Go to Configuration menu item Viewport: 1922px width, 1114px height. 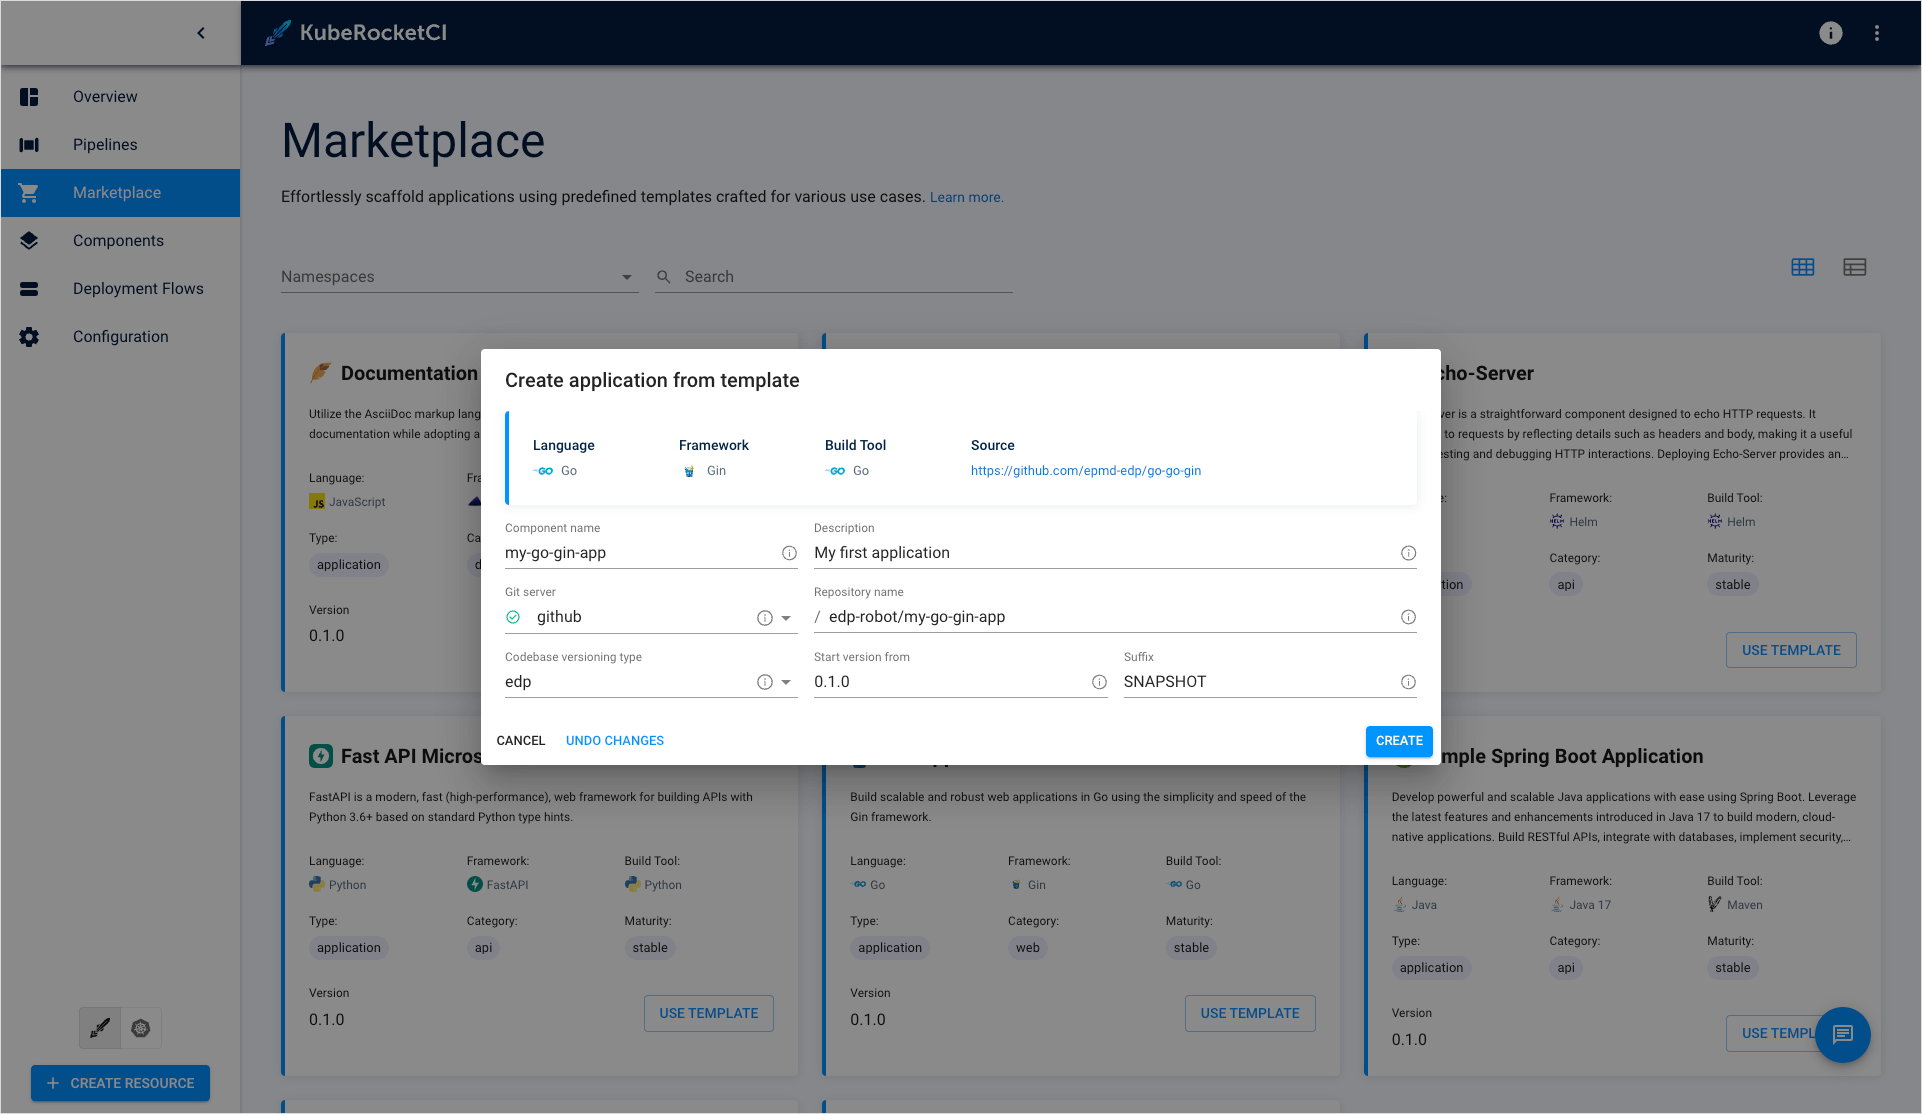point(120,337)
